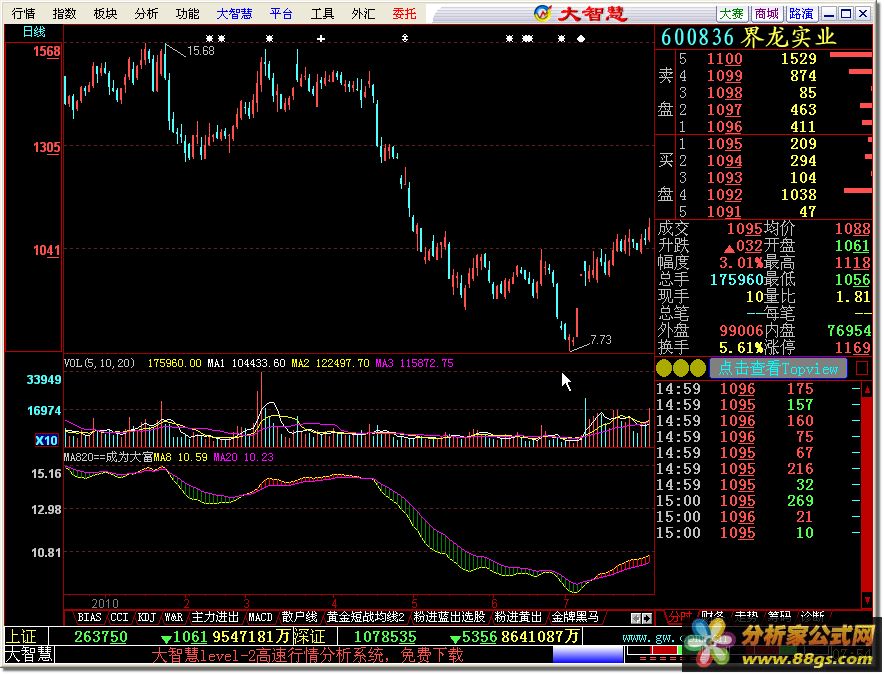Image resolution: width=884 pixels, height=674 pixels.
Task: Select the 散户线 indicator tab
Action: point(299,617)
